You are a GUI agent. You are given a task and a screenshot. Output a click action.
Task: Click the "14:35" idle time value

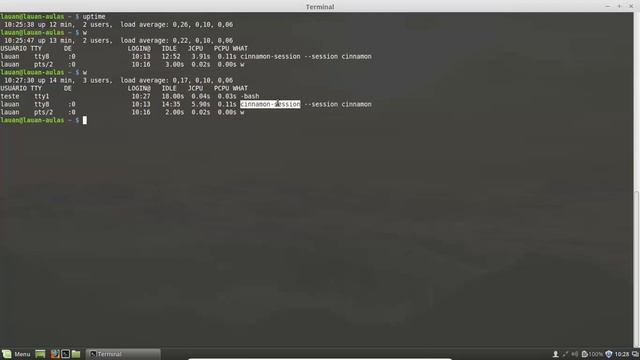pos(171,104)
